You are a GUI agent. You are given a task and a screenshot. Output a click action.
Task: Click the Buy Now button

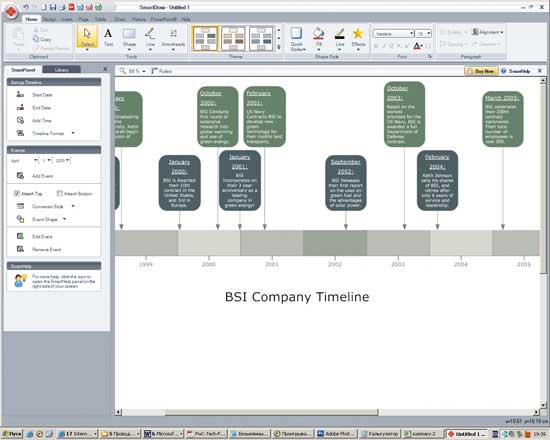482,71
